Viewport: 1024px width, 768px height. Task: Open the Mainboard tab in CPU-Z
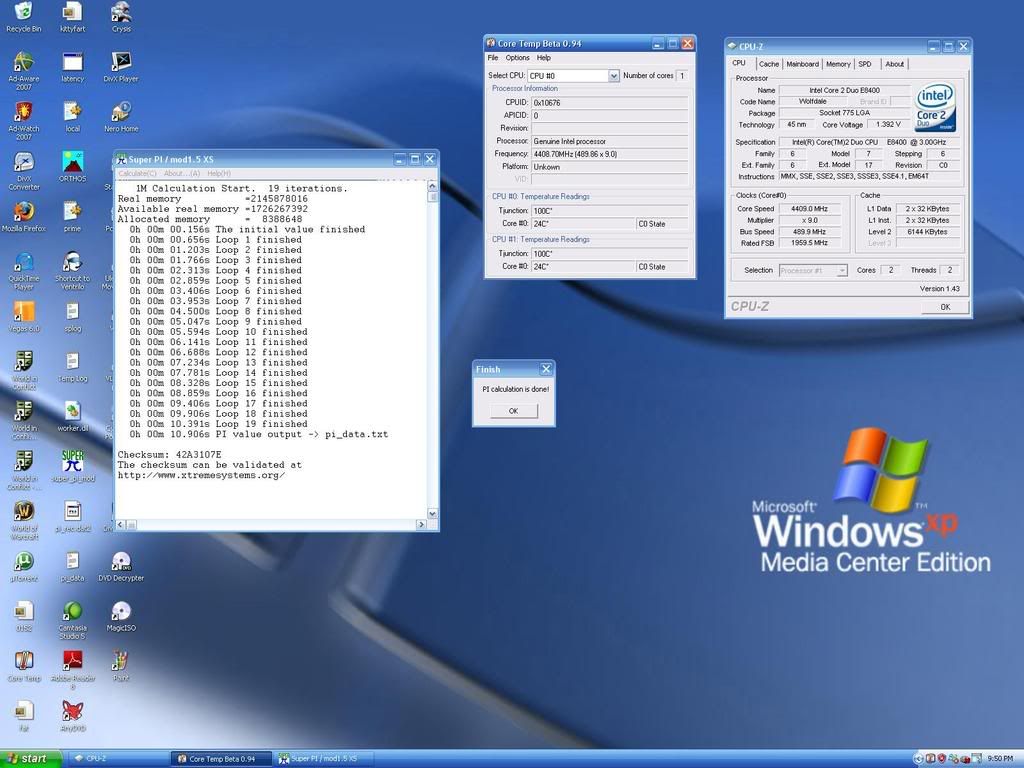[802, 64]
